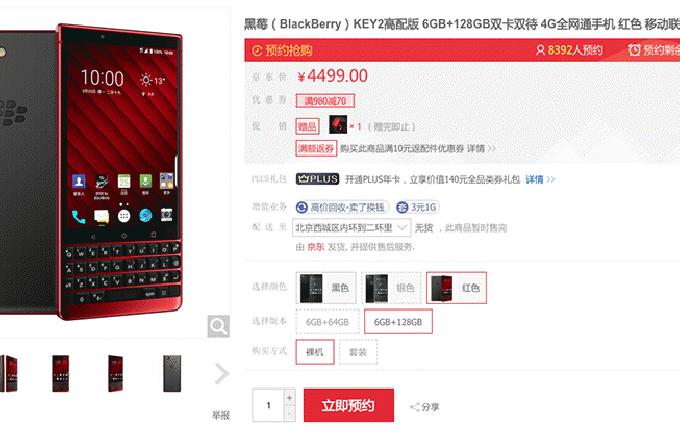Select the back-view phone thumbnail
The height and width of the screenshot is (440, 680).
[x=172, y=374]
